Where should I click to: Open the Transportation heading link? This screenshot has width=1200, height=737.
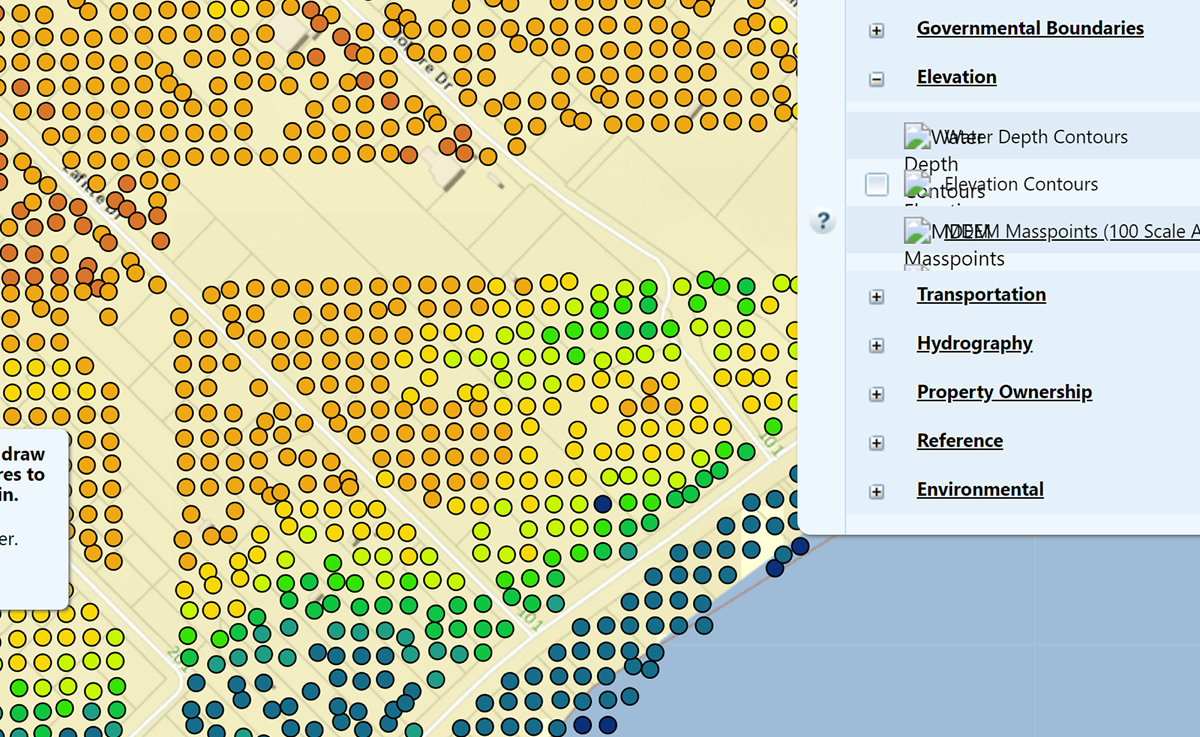pos(981,294)
